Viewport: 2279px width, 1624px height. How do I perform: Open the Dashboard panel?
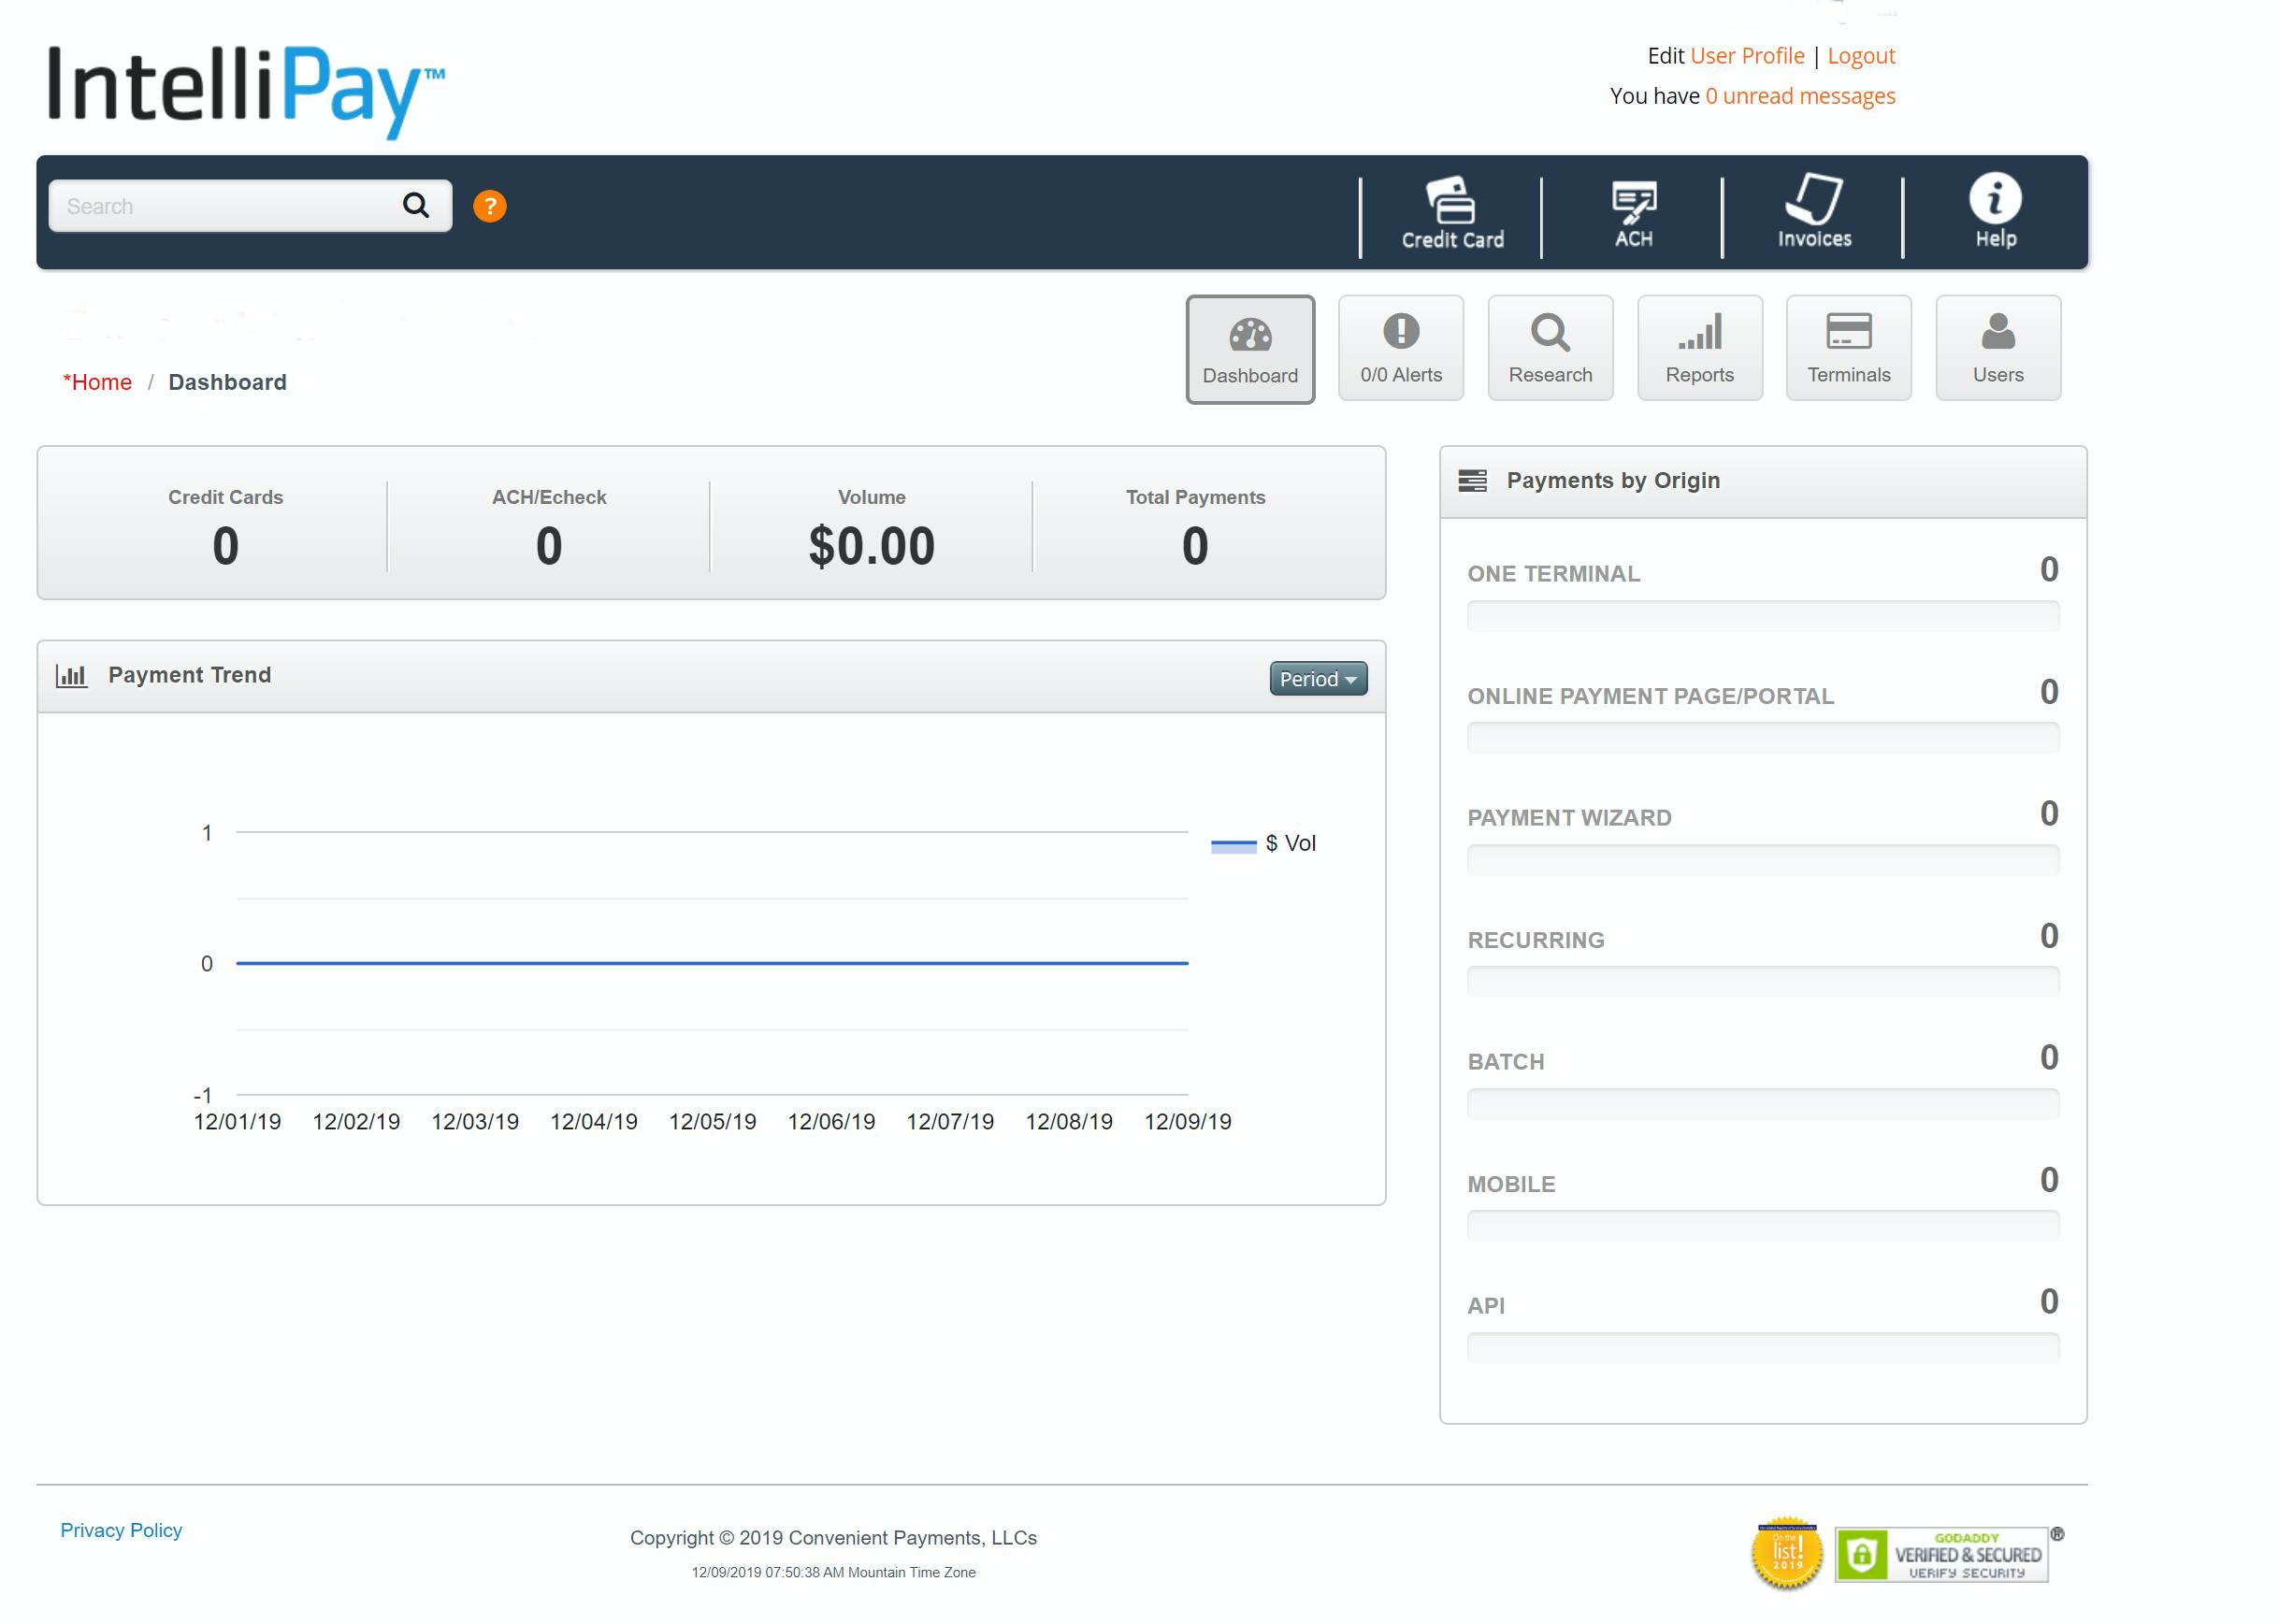[x=1250, y=349]
